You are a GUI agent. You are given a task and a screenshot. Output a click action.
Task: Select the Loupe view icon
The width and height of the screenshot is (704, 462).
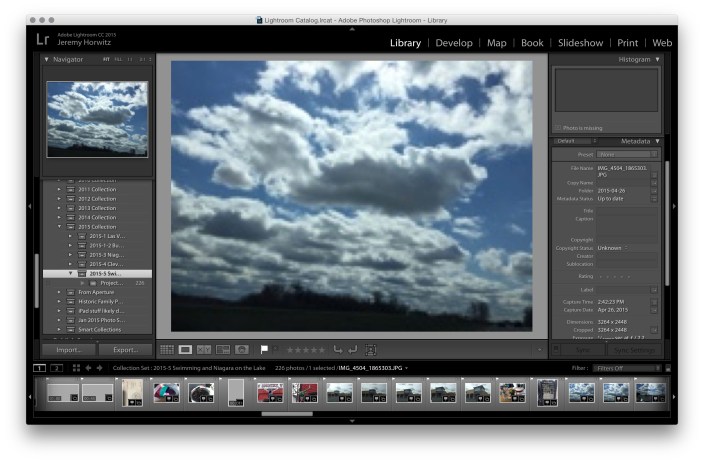point(185,350)
